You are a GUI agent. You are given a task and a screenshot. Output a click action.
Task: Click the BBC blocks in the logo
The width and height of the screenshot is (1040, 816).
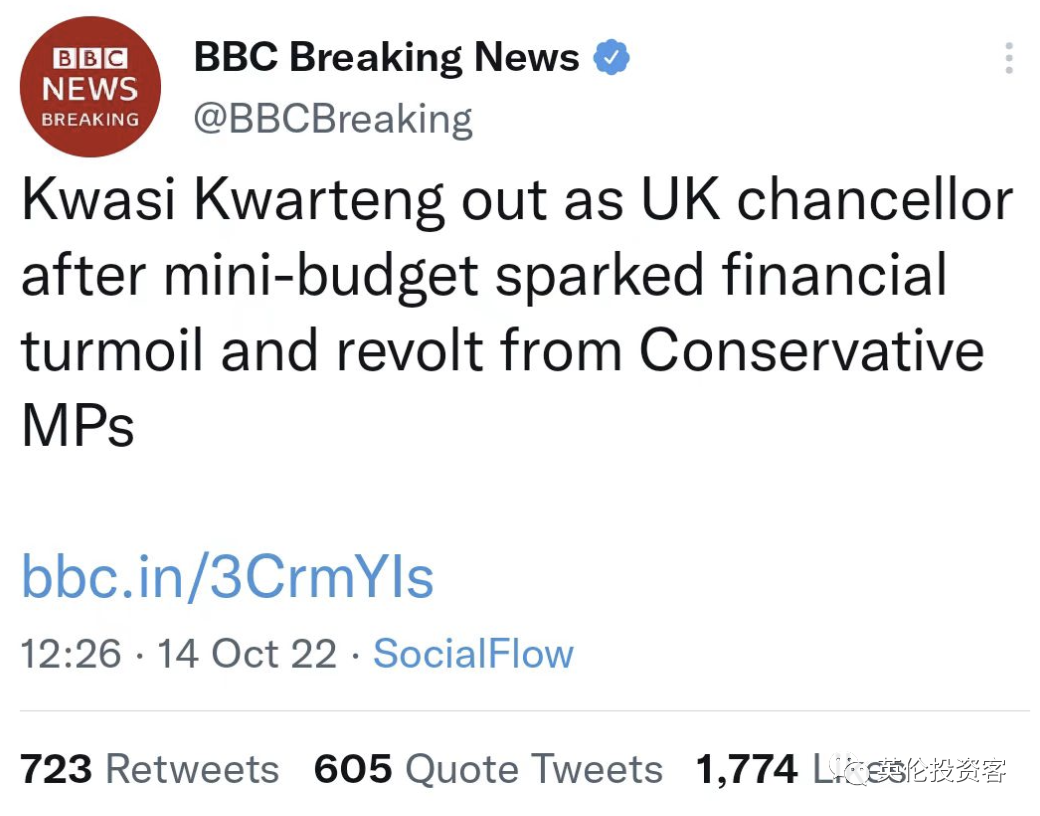[x=90, y=58]
